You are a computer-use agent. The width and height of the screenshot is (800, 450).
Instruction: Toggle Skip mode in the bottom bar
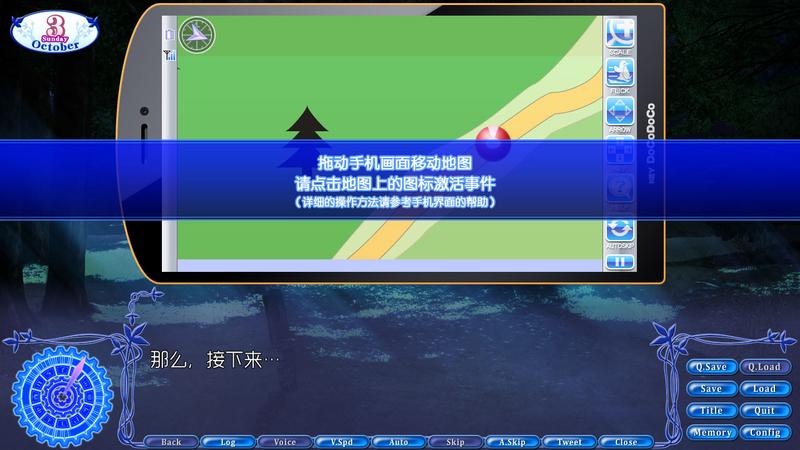(455, 441)
